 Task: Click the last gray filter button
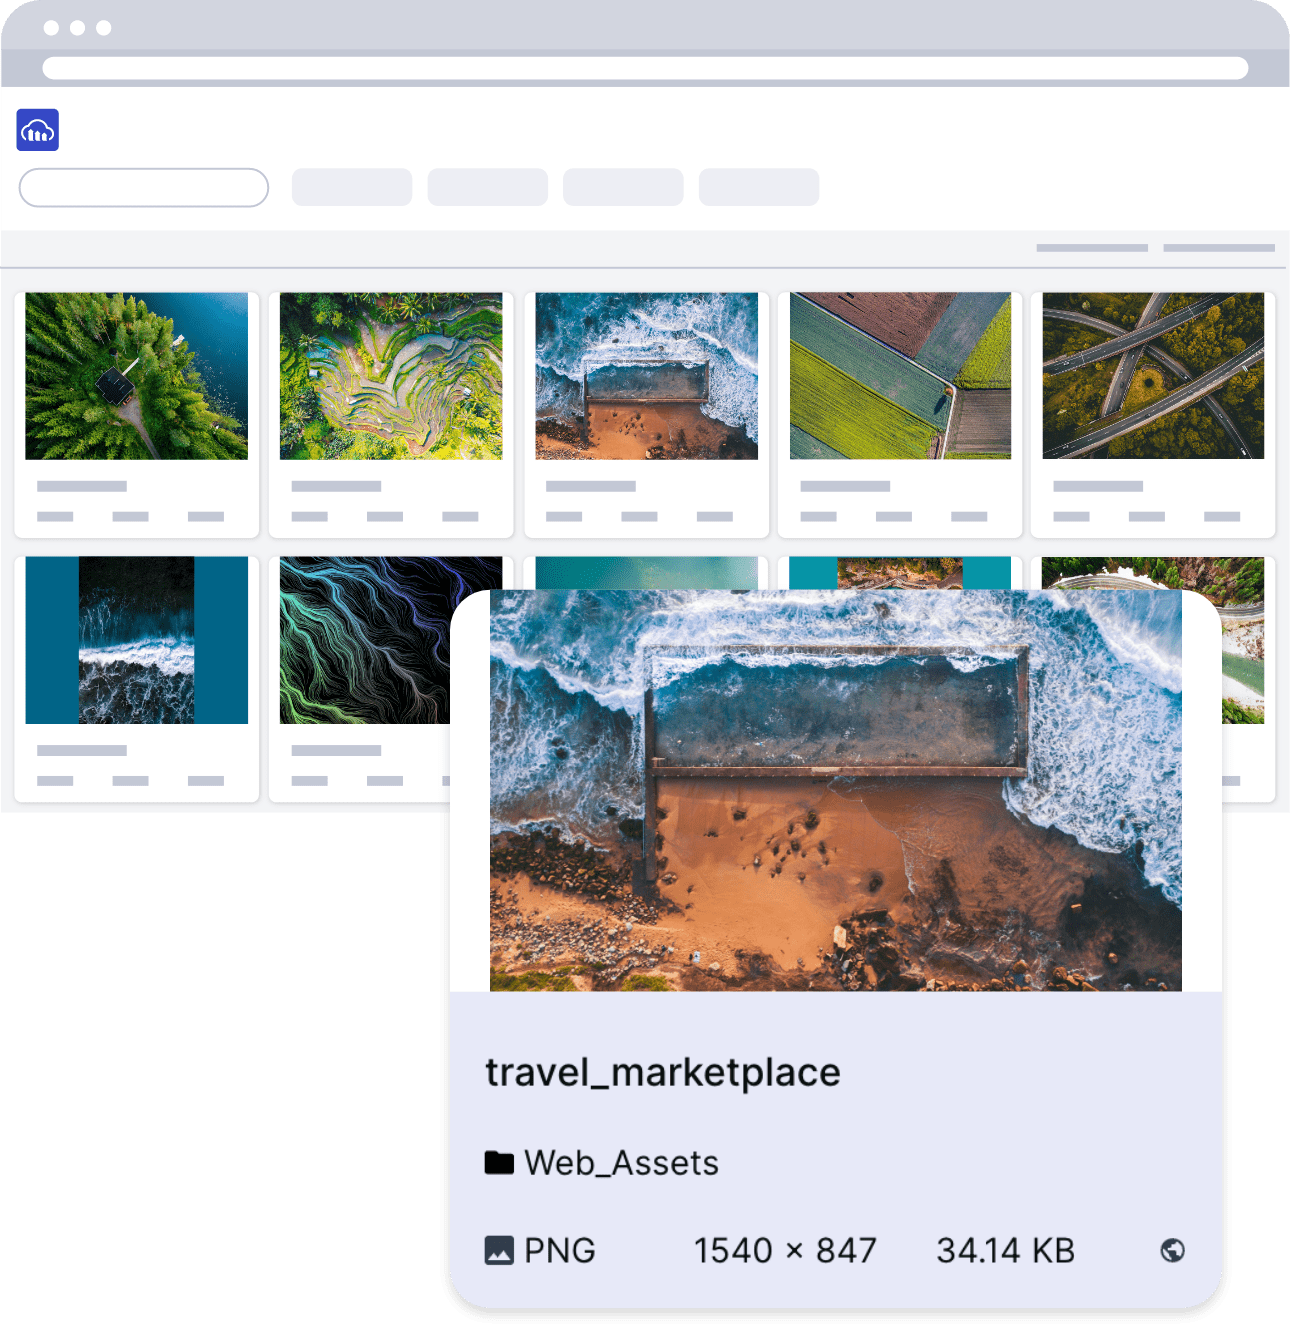click(x=759, y=187)
